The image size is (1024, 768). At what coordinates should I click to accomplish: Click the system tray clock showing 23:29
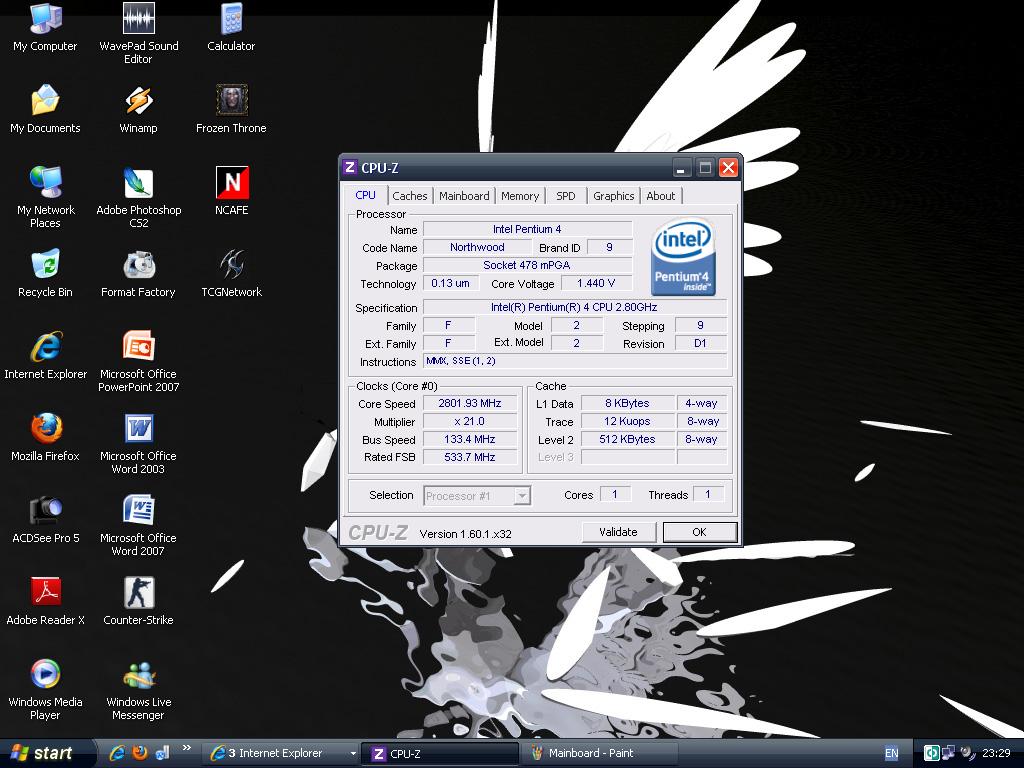point(996,754)
